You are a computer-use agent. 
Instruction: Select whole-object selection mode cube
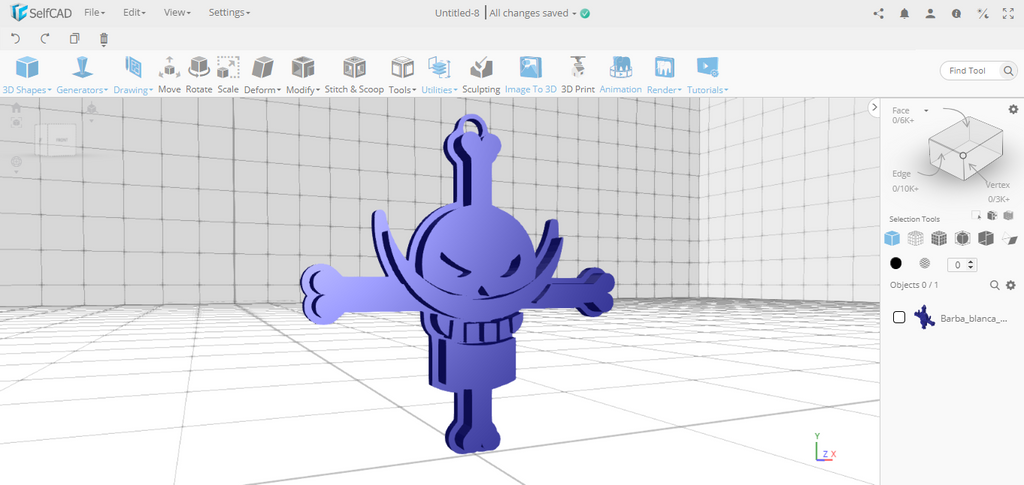[891, 238]
